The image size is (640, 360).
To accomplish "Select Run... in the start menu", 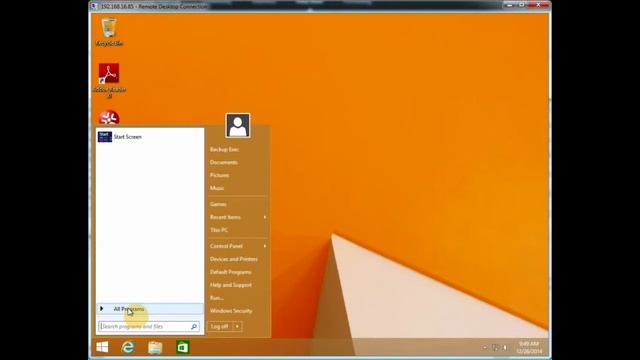I will pos(217,298).
